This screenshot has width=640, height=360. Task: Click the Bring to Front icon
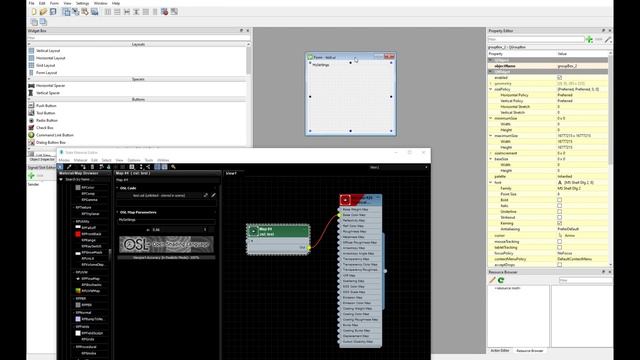coord(43,22)
